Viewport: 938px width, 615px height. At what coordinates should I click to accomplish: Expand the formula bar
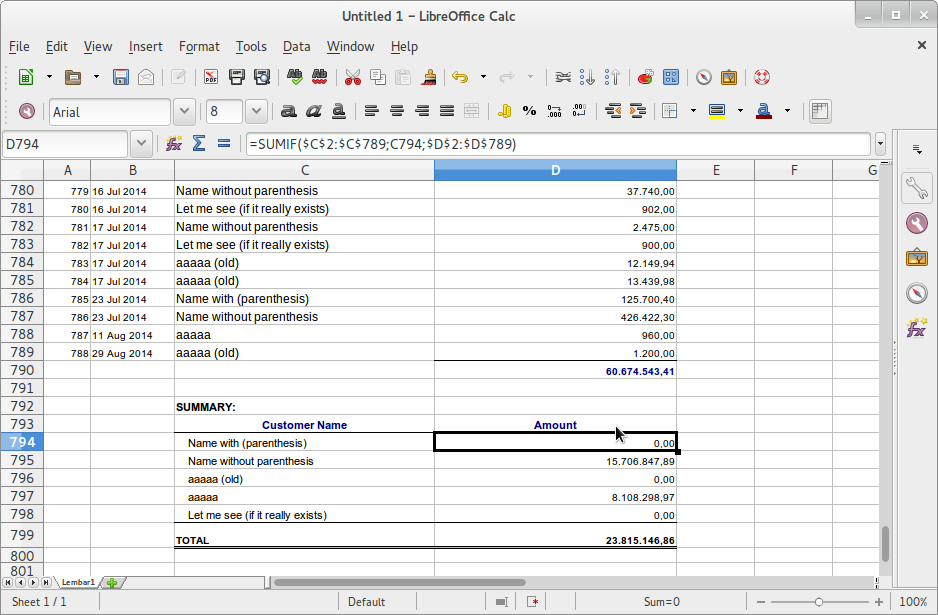click(x=880, y=144)
